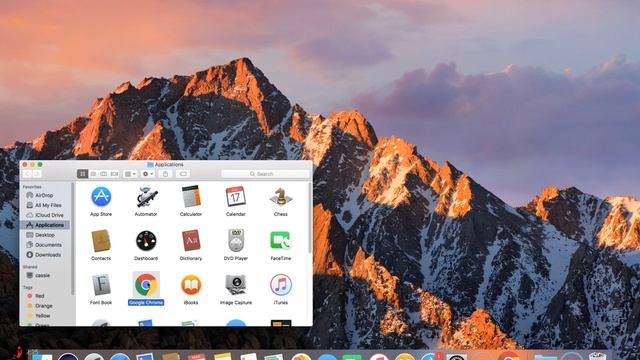Screen dimensions: 640x360
Task: Select the Calculator app icon
Action: click(x=191, y=197)
